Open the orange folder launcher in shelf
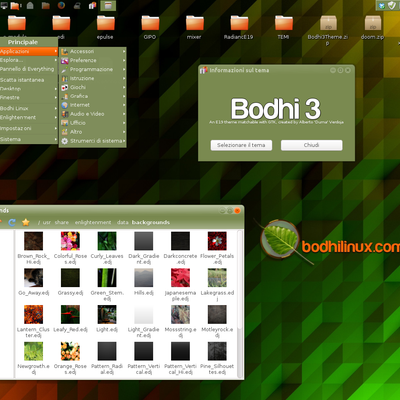Screen dimensions: 400x400 point(16,5)
